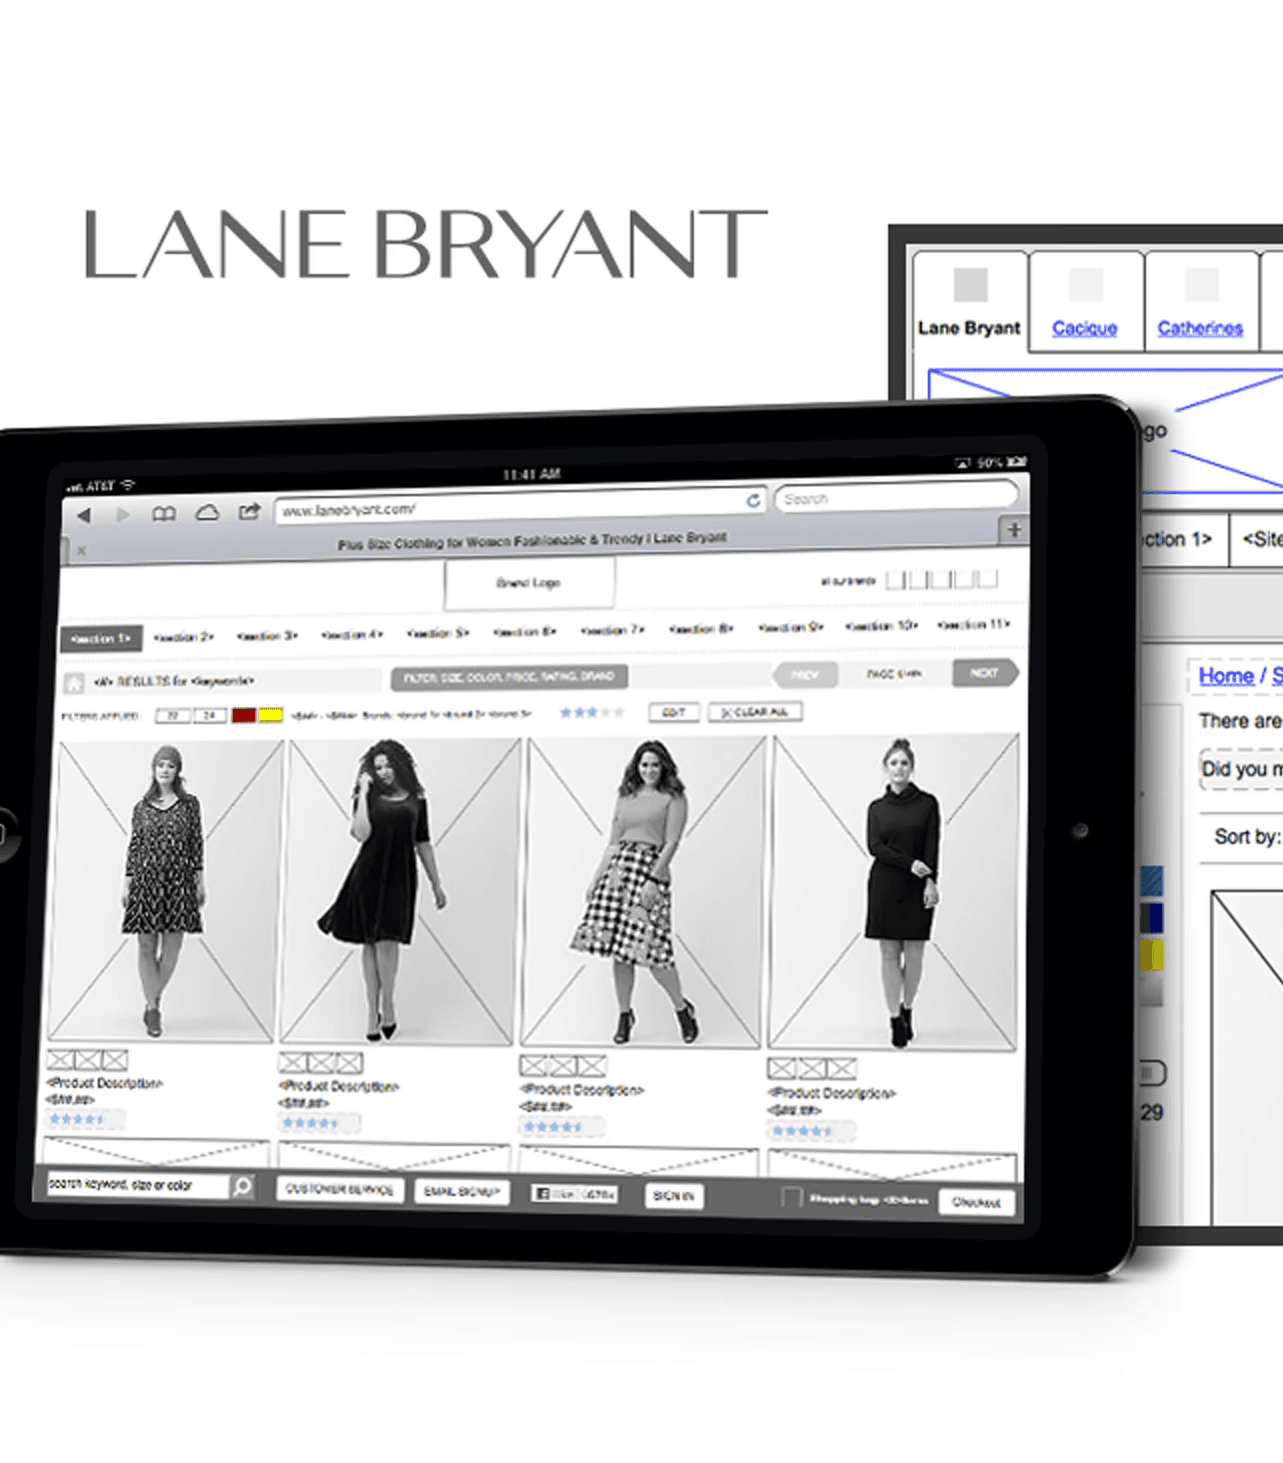The width and height of the screenshot is (1283, 1463).
Task: Tap the EDIT filters button
Action: click(x=673, y=712)
